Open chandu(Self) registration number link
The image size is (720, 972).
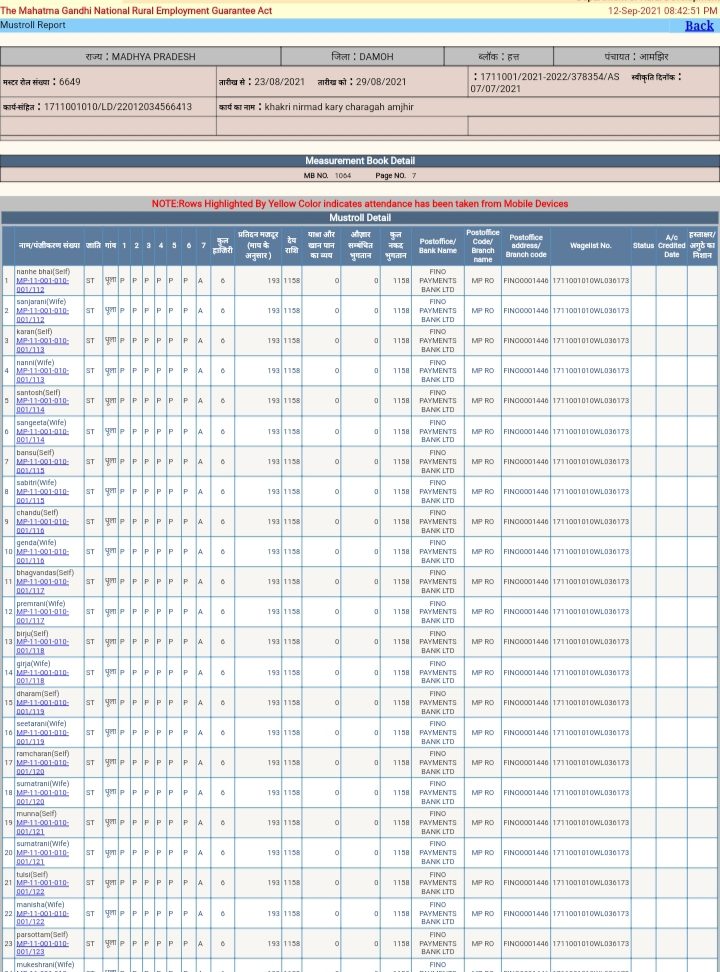coord(42,526)
